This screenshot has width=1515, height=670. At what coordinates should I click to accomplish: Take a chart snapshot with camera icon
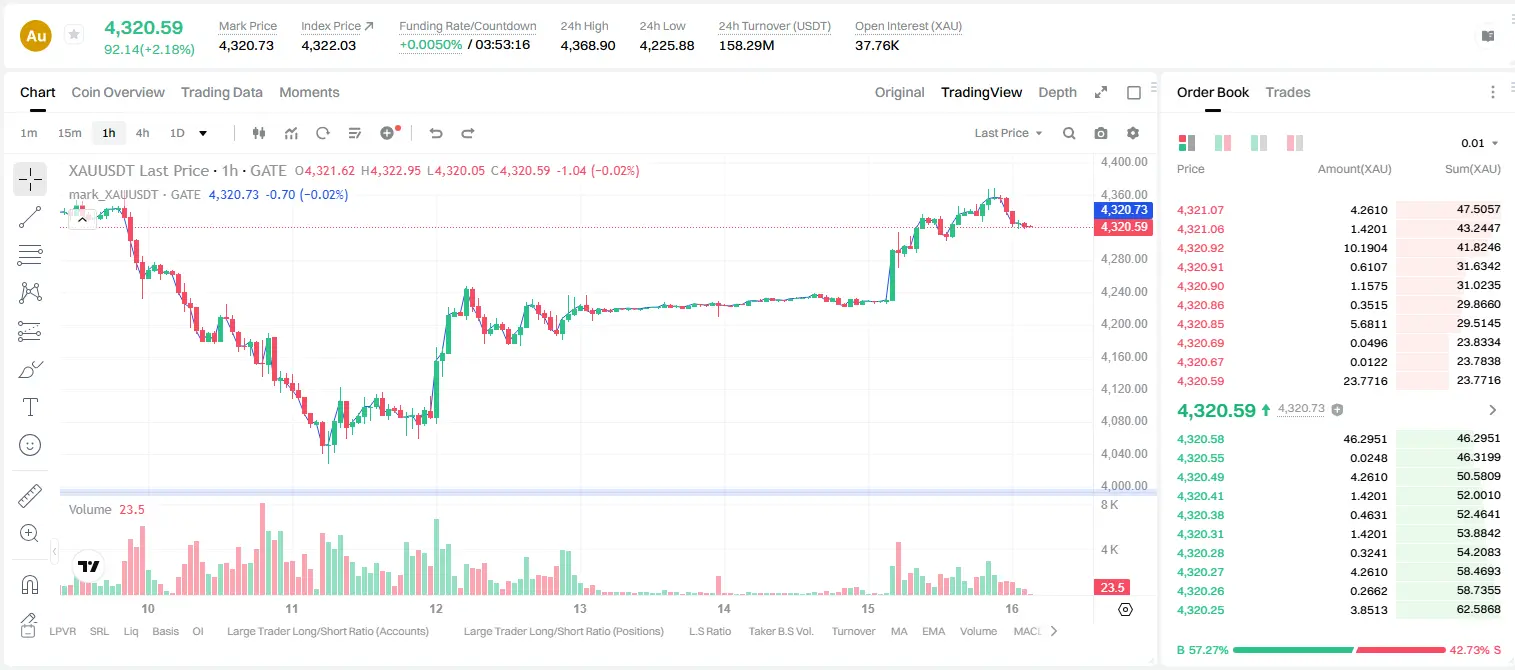(1101, 133)
